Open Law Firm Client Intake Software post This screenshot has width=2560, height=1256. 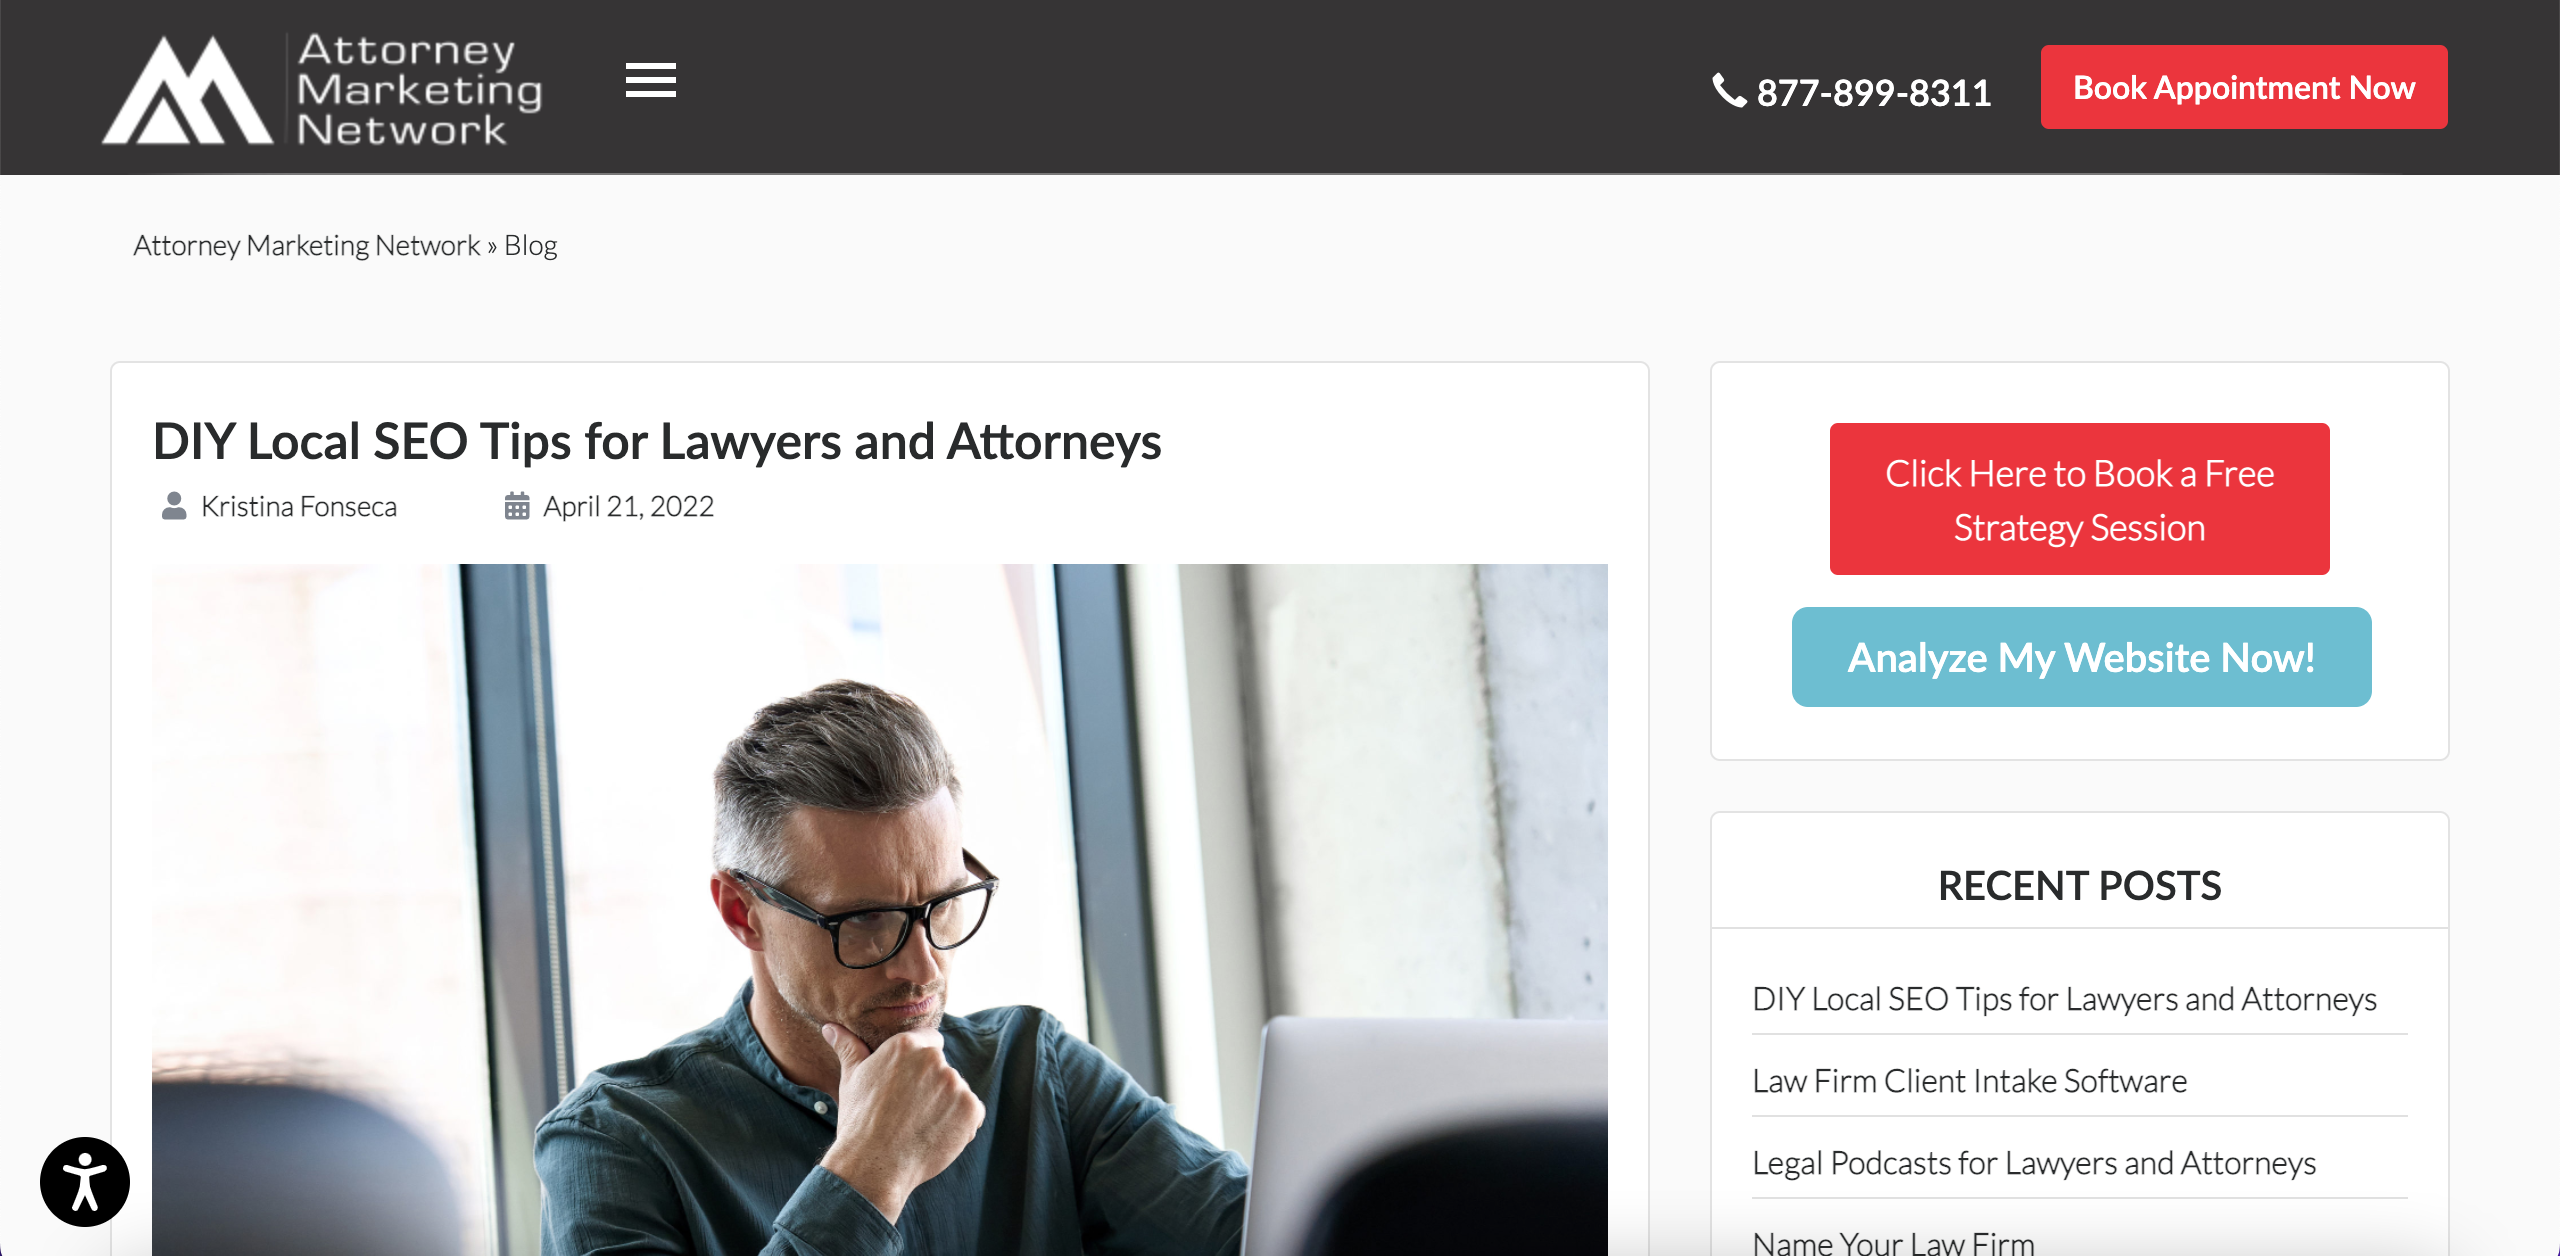pyautogui.click(x=1969, y=1081)
